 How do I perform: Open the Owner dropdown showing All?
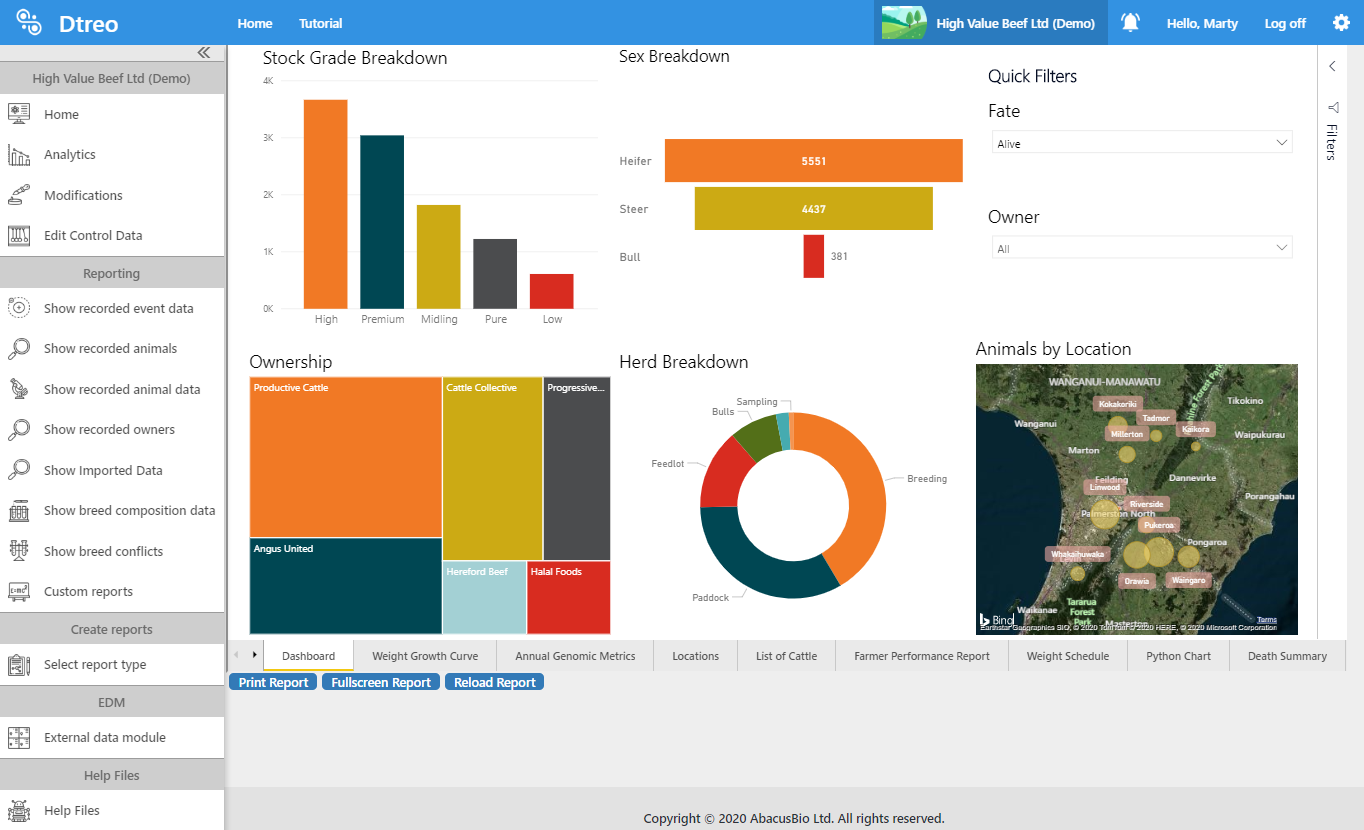point(1141,248)
